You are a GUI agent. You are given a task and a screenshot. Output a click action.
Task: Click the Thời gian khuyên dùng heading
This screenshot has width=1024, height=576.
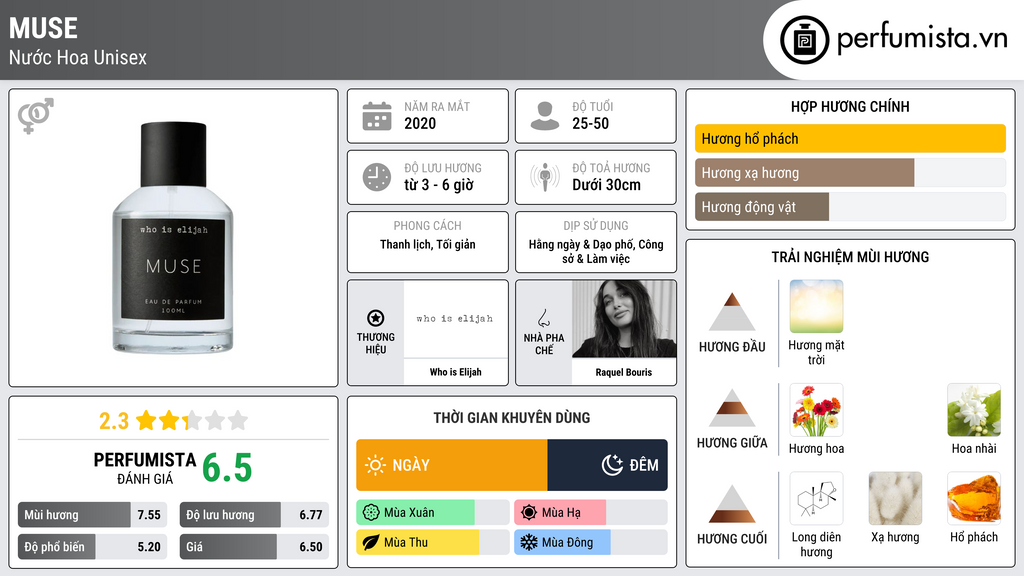click(512, 418)
